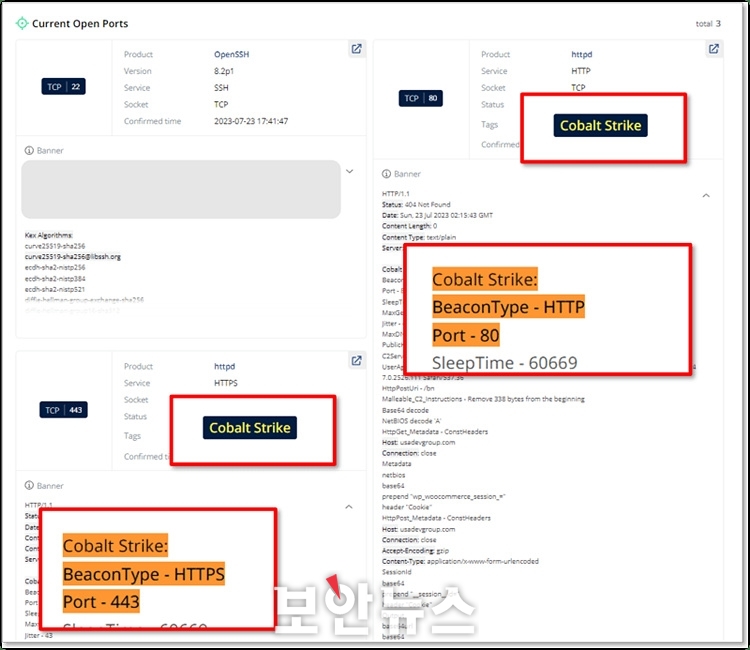Select 'Host: usadevgroup.com' under HttpPost_Metadata
The image size is (750, 650).
(x=419, y=529)
